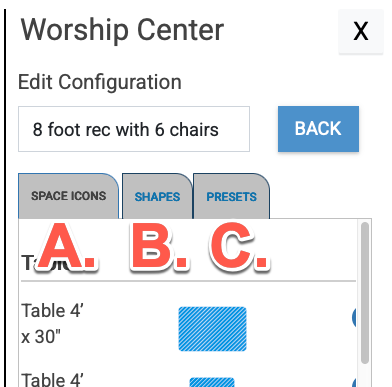This screenshot has width=392, height=387.
Task: Select the PRESETS tab
Action: 231,196
